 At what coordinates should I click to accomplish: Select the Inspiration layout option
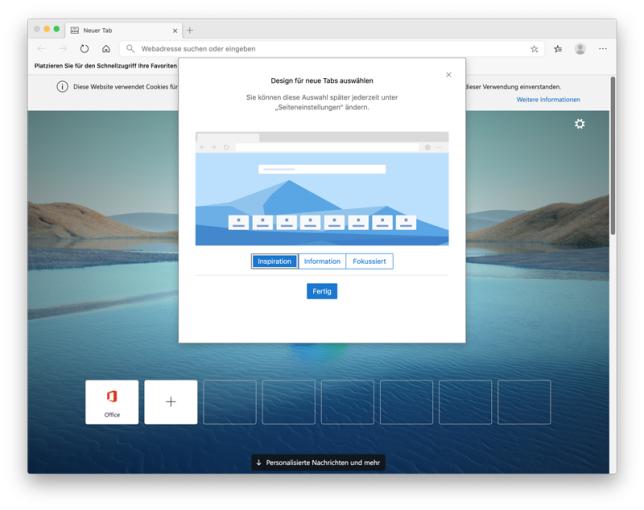(x=274, y=261)
